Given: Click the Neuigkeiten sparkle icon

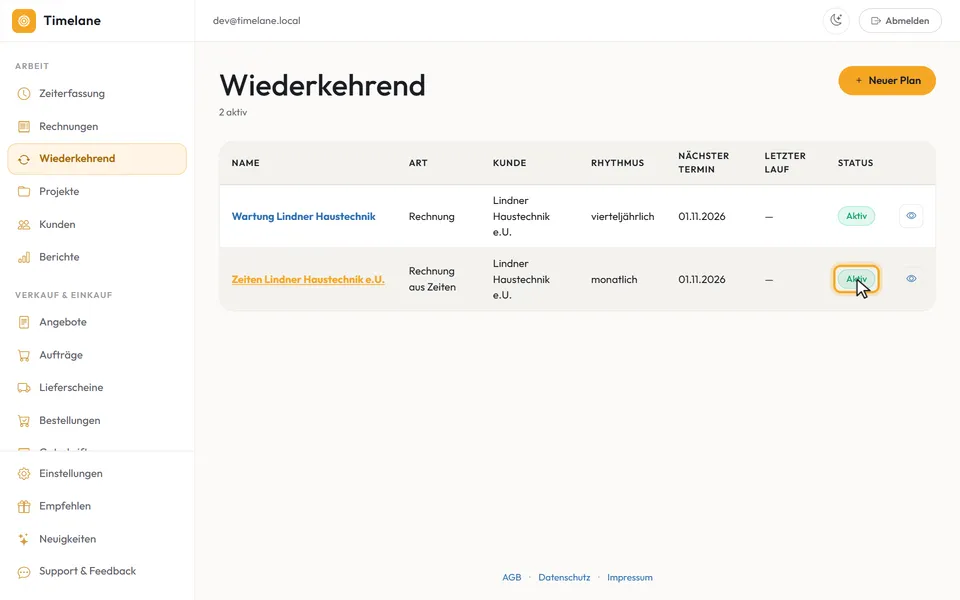Looking at the screenshot, I should (24, 539).
